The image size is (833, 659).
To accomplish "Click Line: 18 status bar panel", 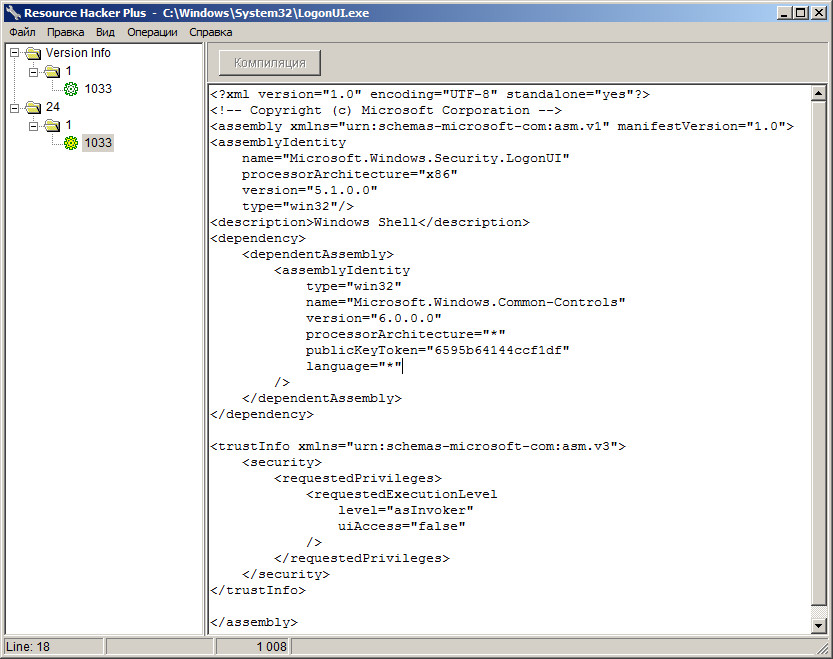I will (x=54, y=647).
